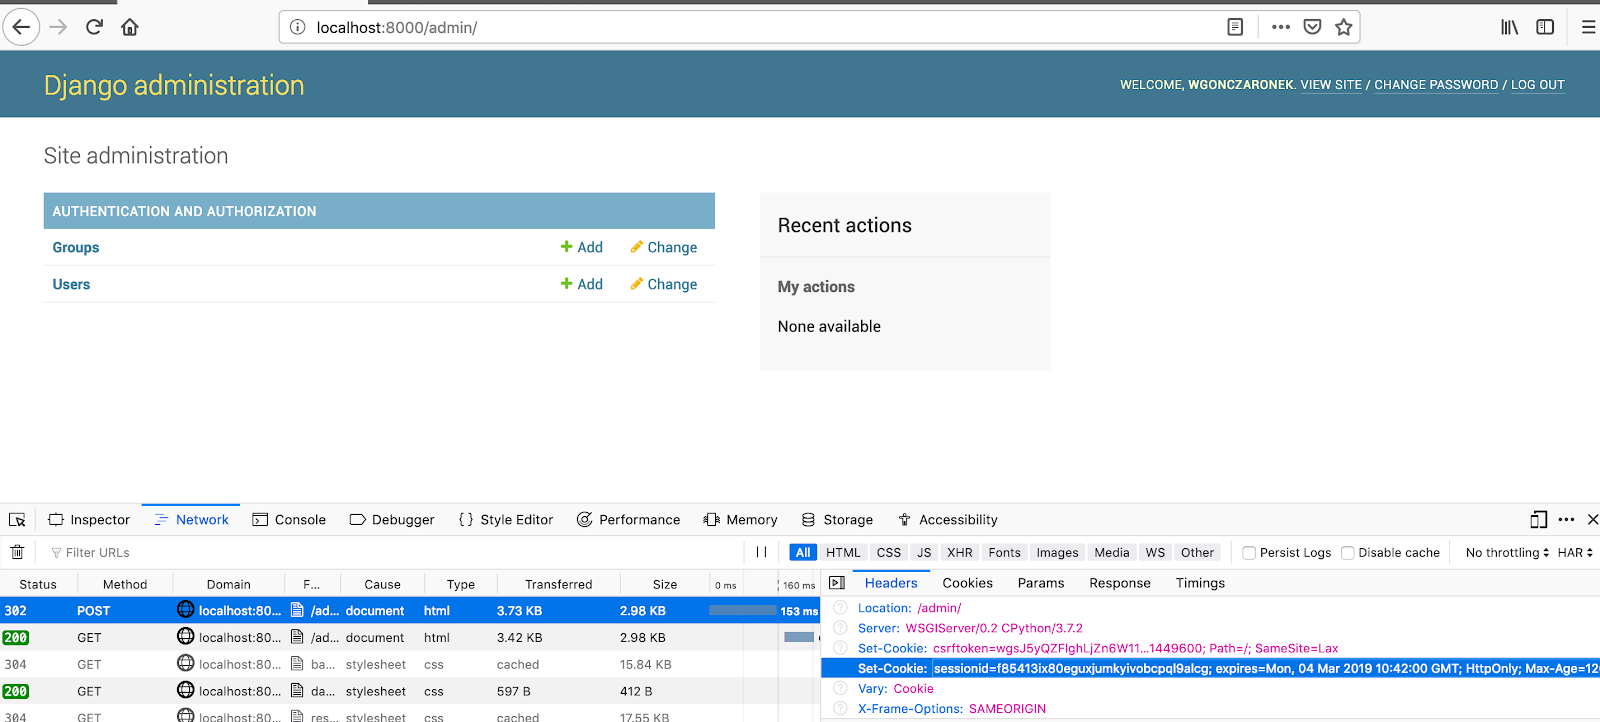Viewport: 1600px width, 722px height.
Task: Click the browser Forward arrow
Action: (58, 27)
